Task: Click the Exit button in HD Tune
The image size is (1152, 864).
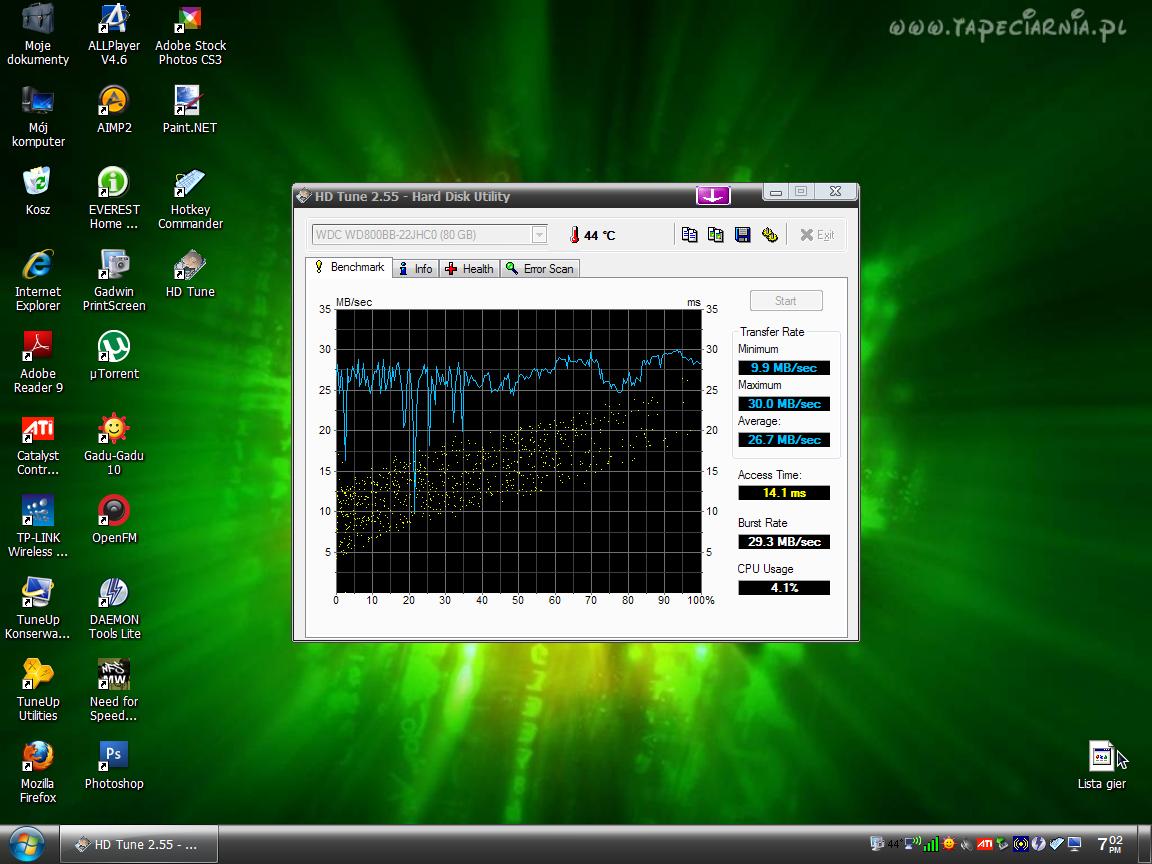Action: point(816,235)
